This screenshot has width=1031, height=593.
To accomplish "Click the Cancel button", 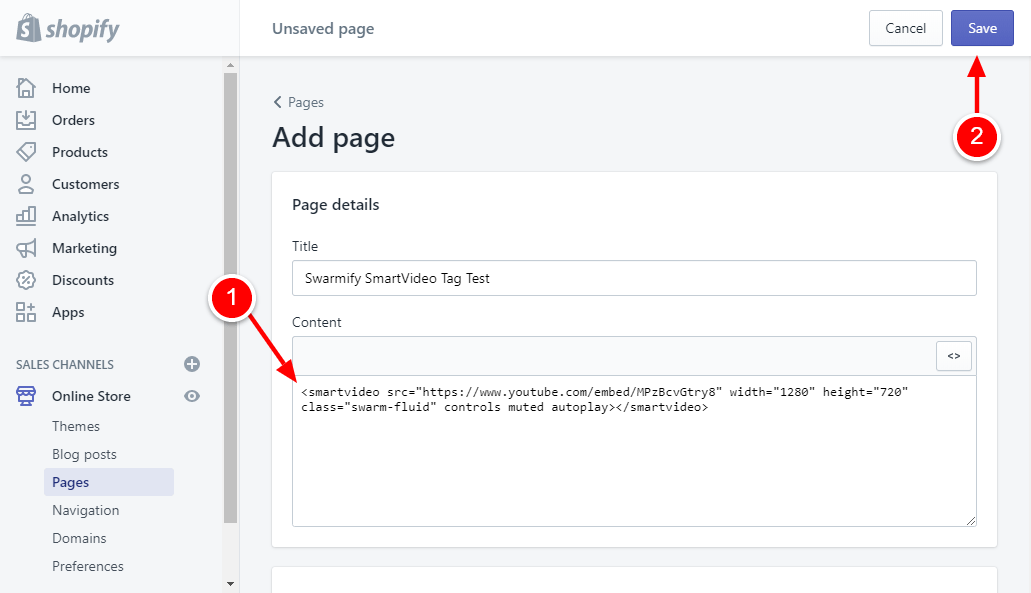I will tap(905, 28).
